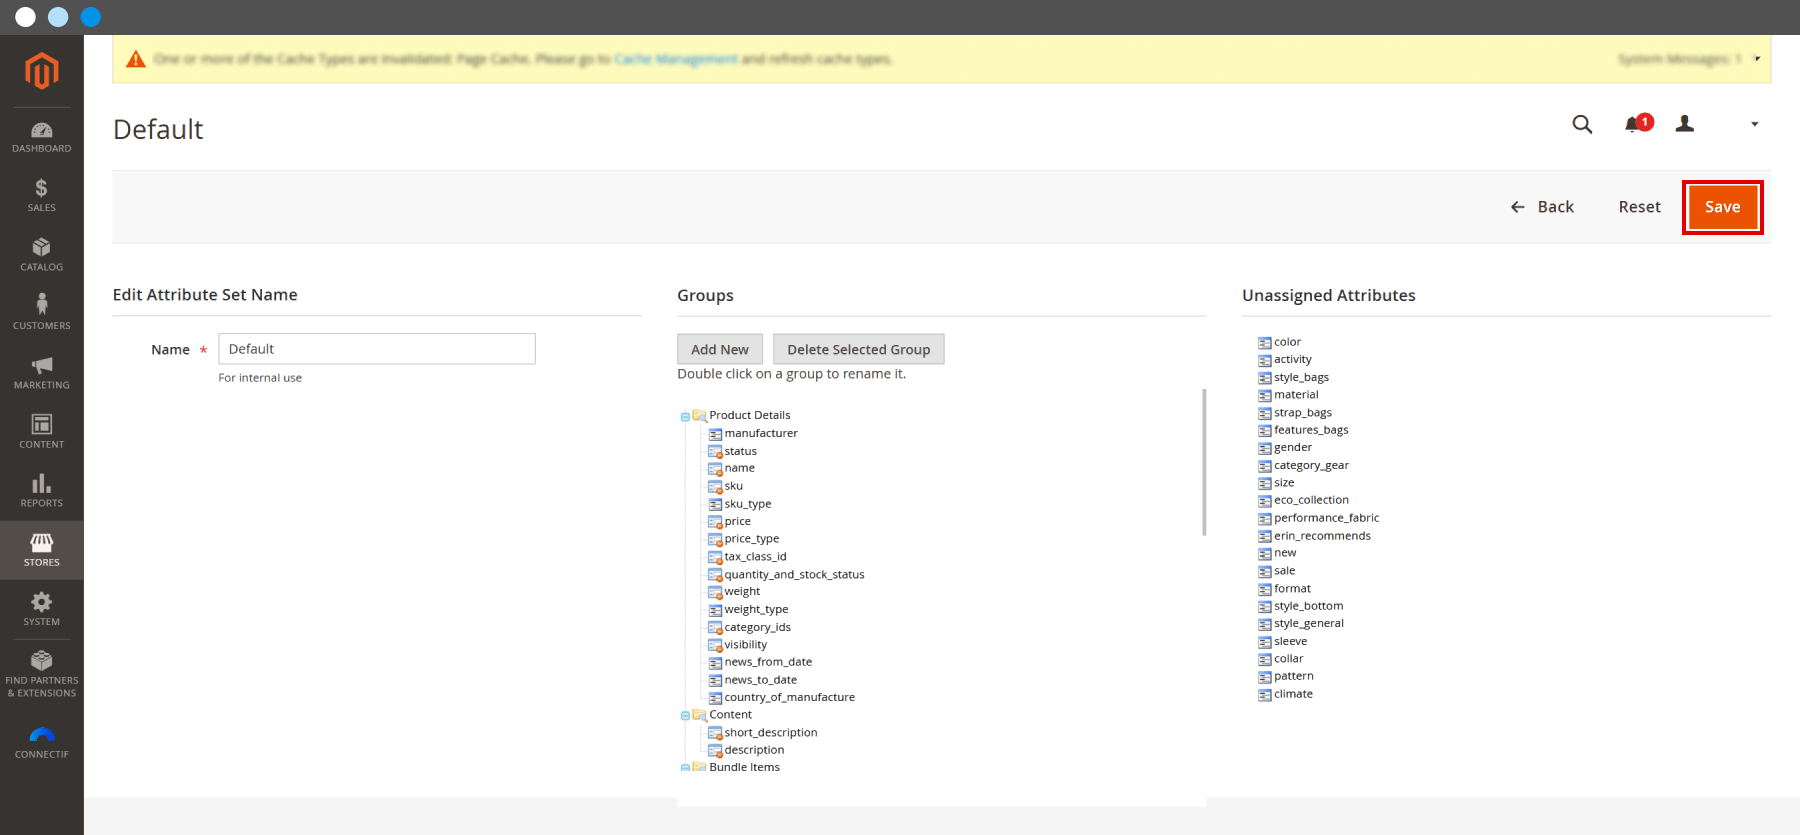The height and width of the screenshot is (835, 1800).
Task: Select the country_of_manufacture attribute
Action: (x=790, y=698)
